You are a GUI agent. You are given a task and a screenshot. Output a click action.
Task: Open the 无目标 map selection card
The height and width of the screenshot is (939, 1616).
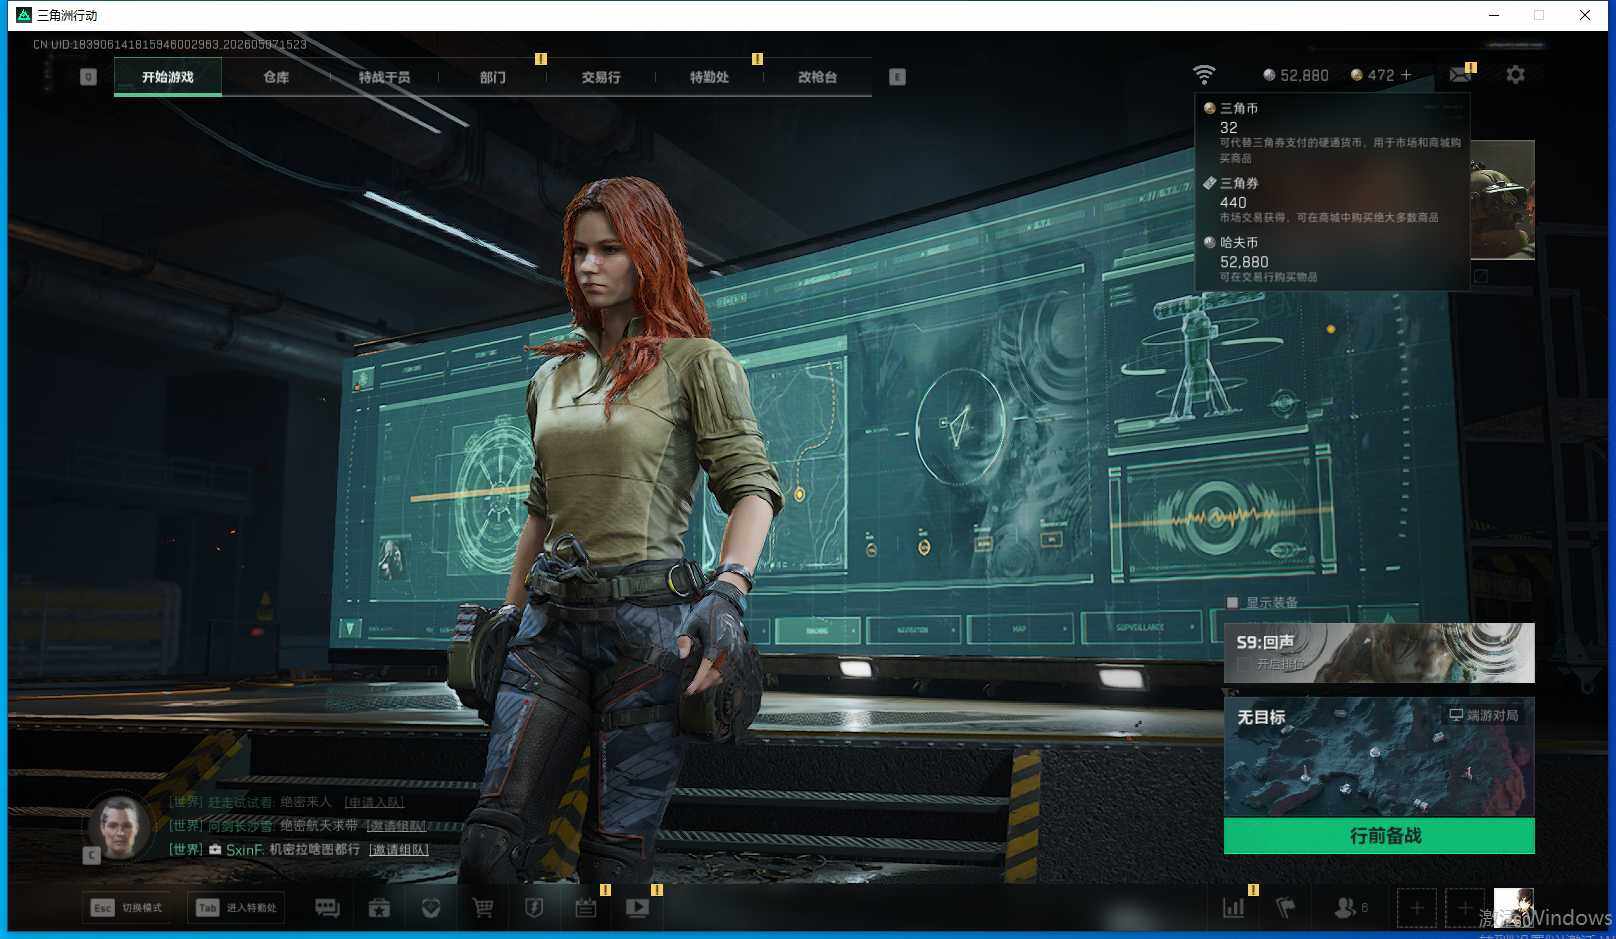coord(1379,757)
